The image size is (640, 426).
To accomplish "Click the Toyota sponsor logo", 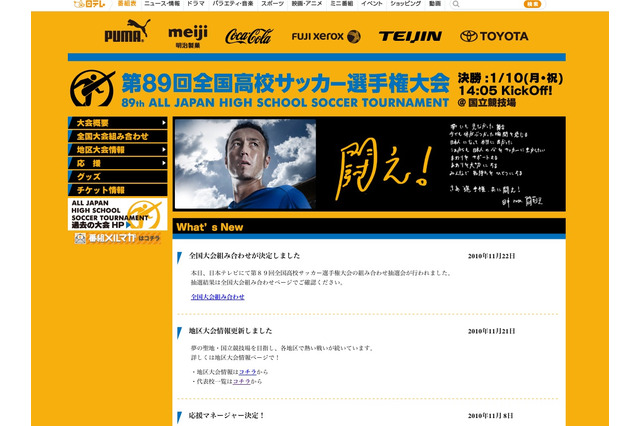I will pos(494,36).
